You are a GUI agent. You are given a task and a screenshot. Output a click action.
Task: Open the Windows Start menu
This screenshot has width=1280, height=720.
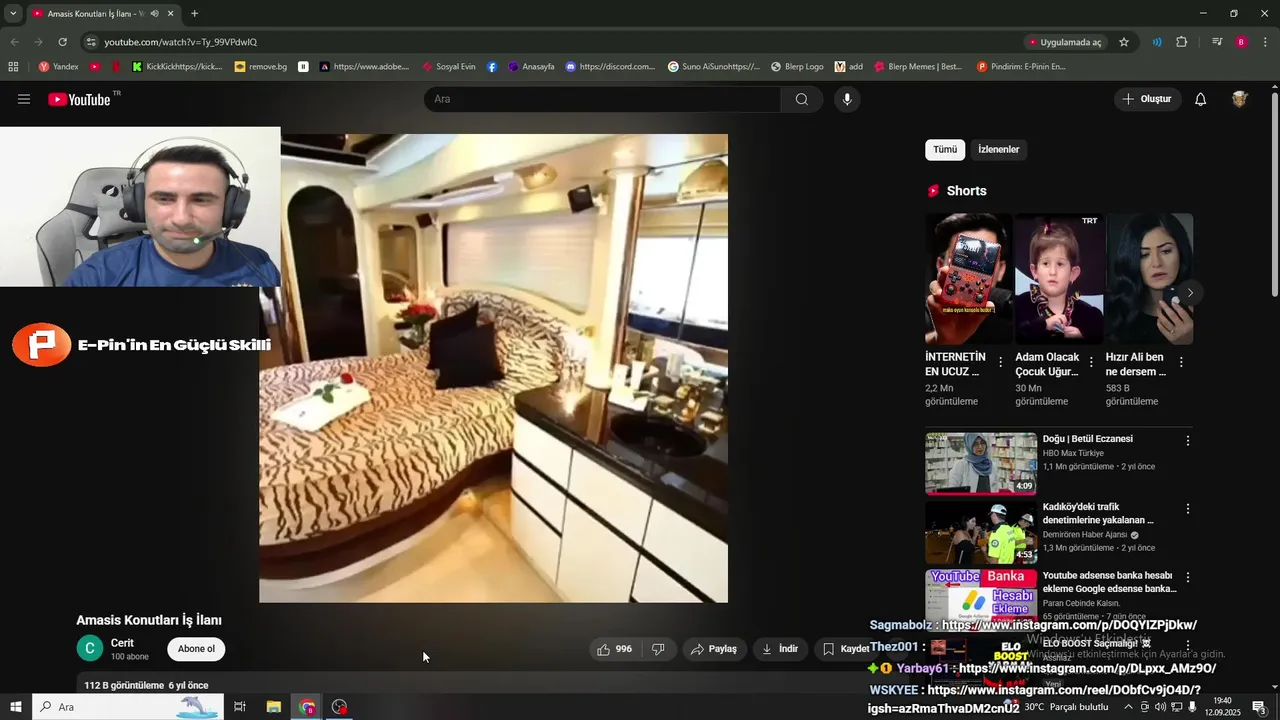15,707
